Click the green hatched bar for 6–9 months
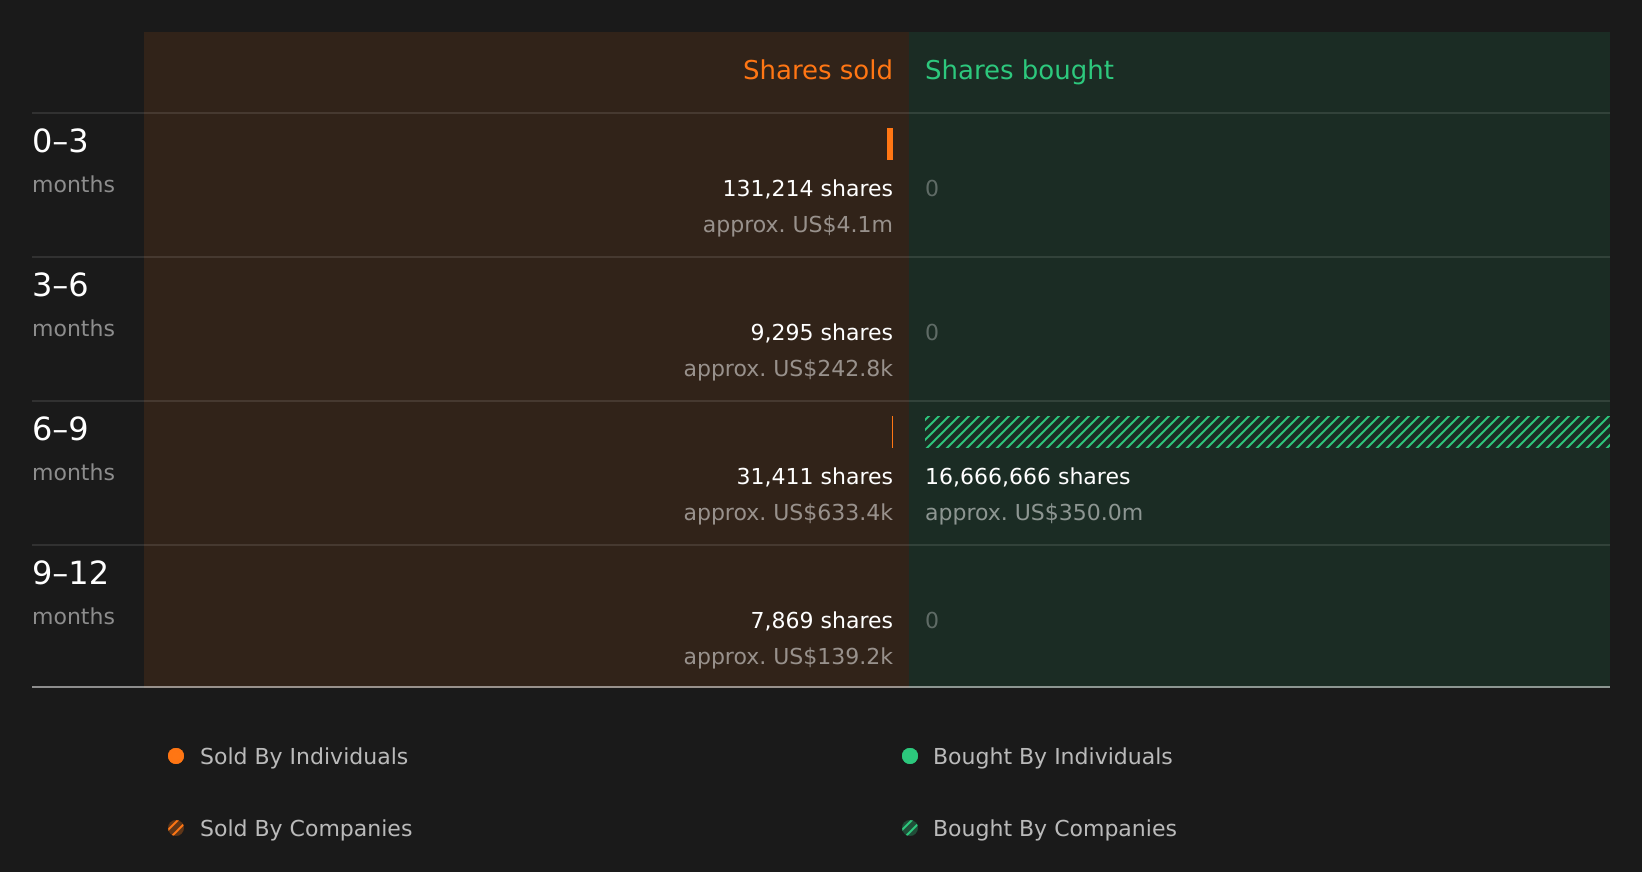Viewport: 1642px width, 872px height. (1267, 432)
